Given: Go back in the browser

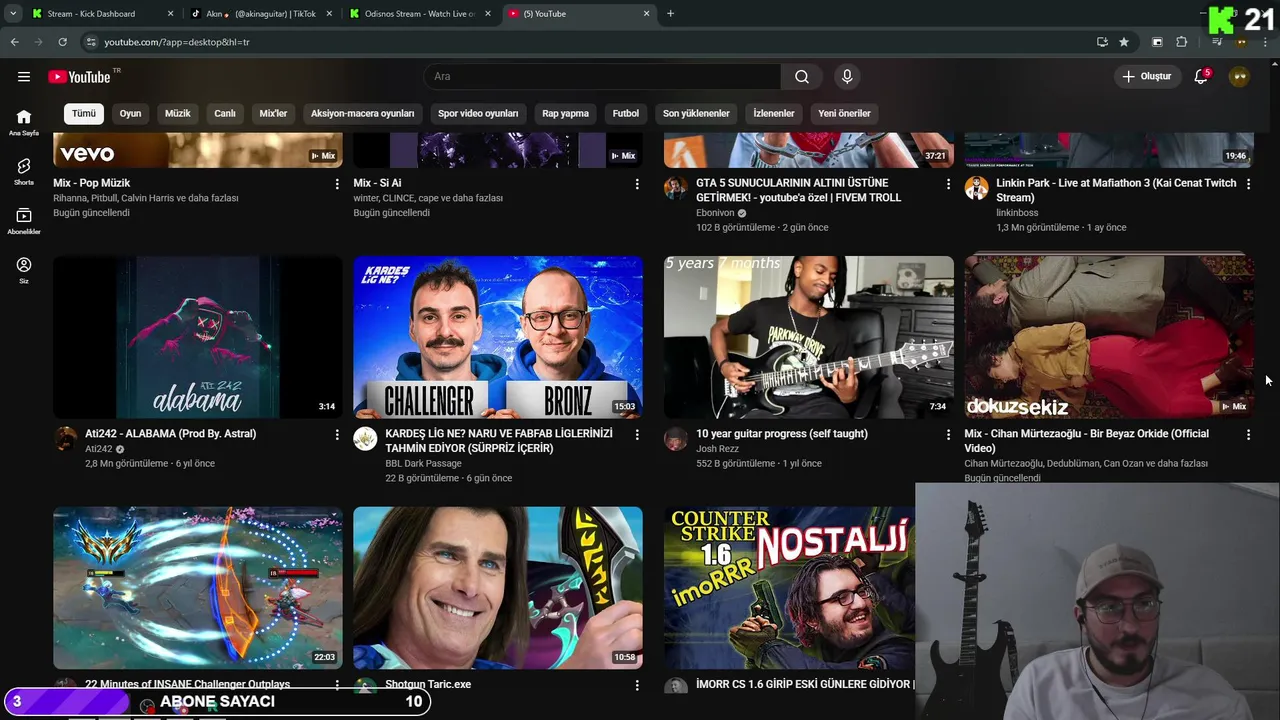Looking at the screenshot, I should pos(15,42).
